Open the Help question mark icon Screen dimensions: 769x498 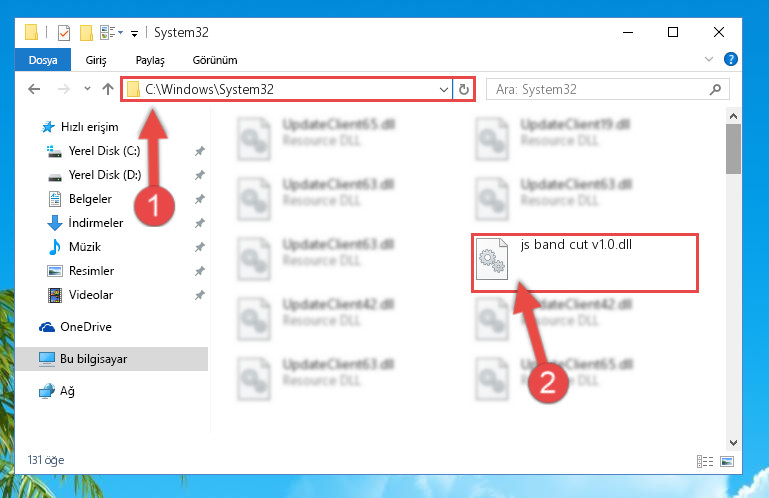731,59
